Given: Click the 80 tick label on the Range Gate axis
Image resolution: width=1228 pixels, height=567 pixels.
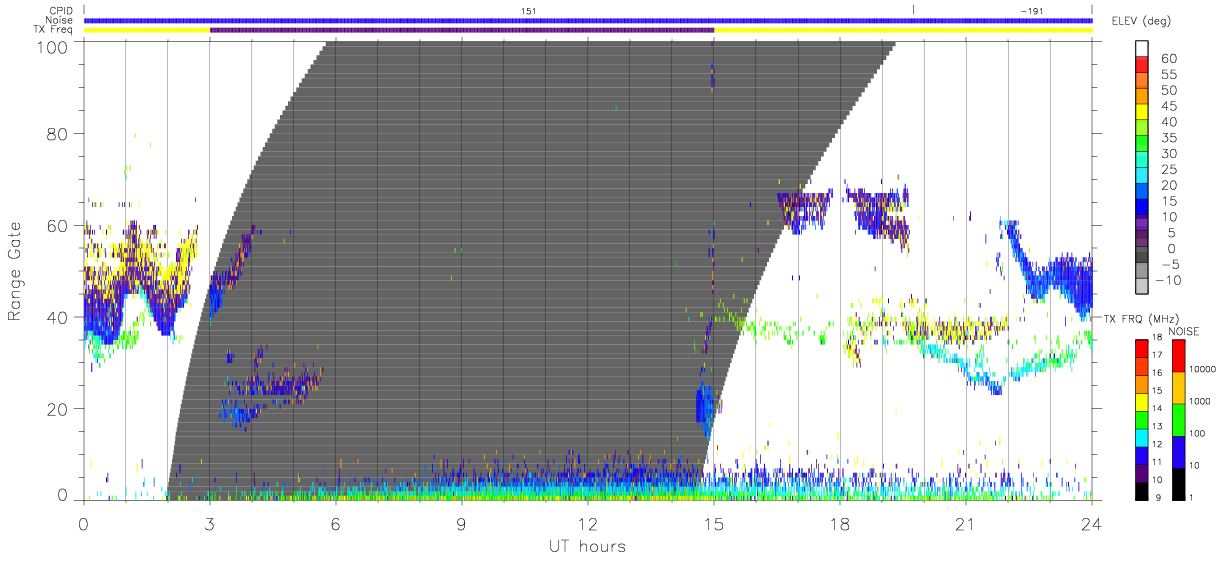Looking at the screenshot, I should pos(58,133).
